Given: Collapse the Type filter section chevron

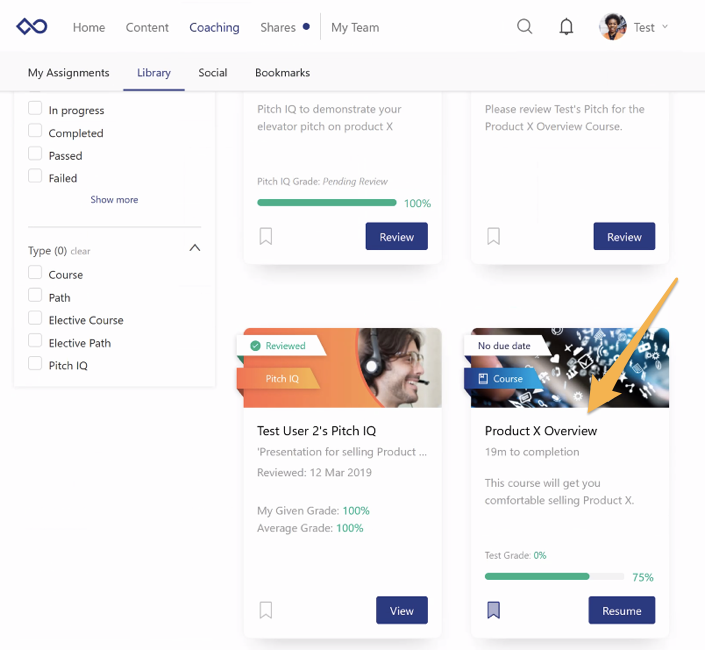Looking at the screenshot, I should pos(195,248).
